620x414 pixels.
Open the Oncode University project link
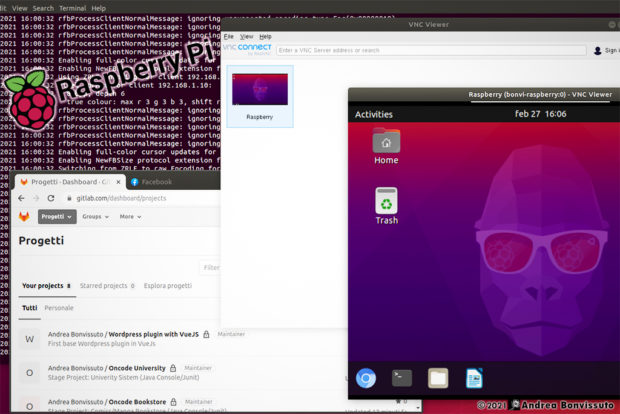click(x=137, y=368)
